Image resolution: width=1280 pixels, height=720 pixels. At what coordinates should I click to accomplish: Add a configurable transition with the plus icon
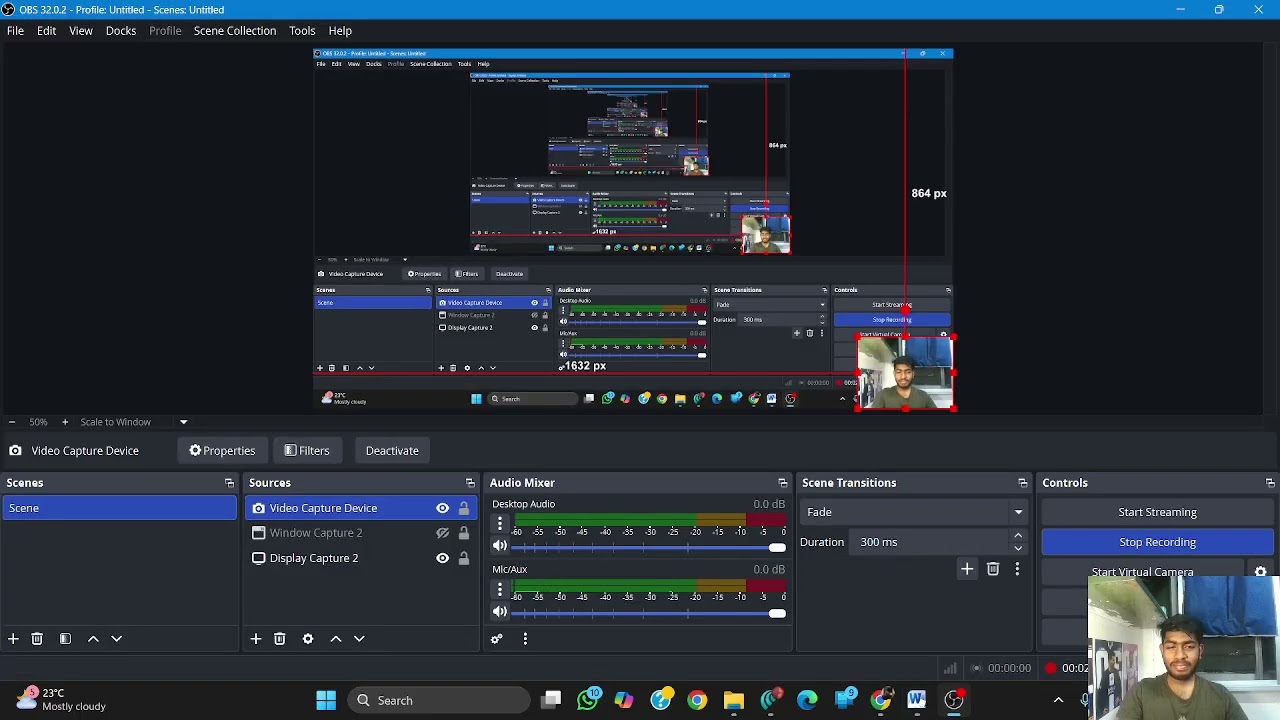pyautogui.click(x=967, y=569)
